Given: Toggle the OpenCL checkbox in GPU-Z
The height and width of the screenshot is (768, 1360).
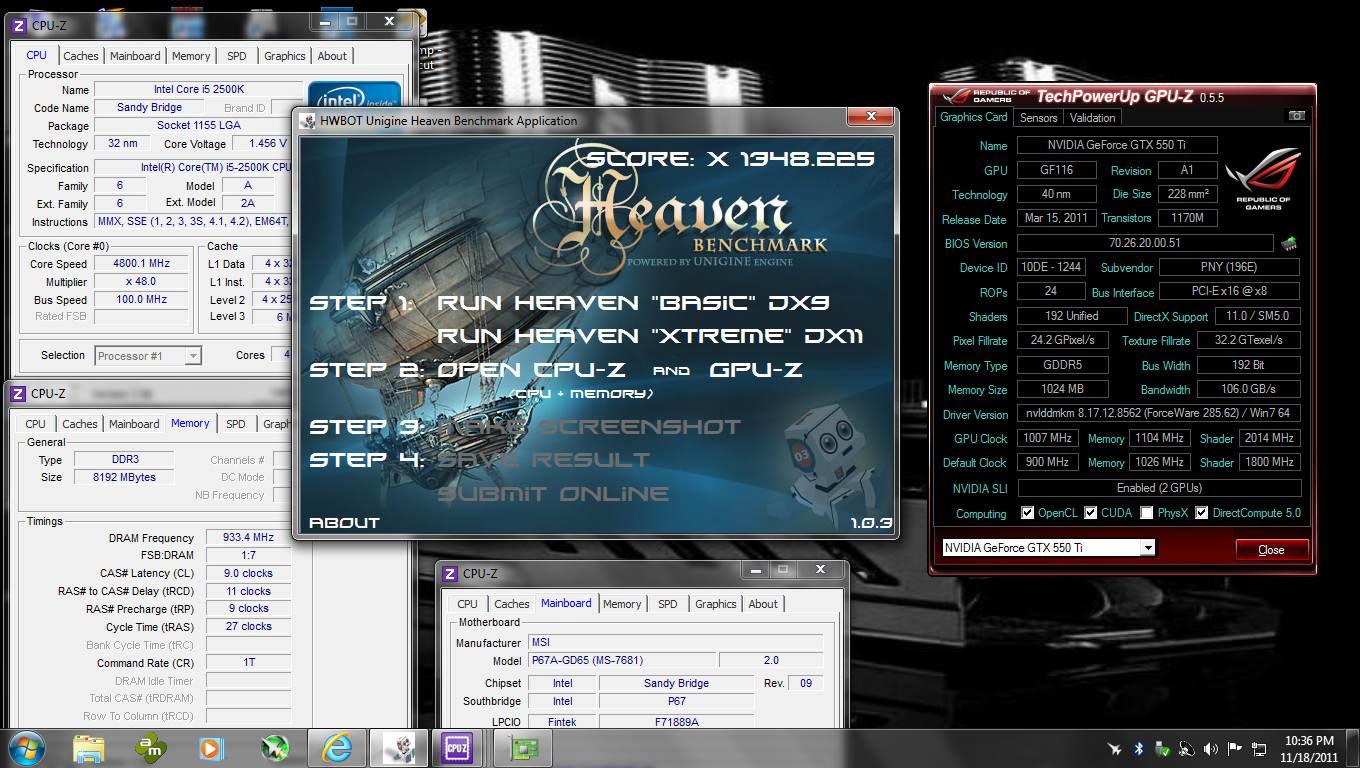Looking at the screenshot, I should [1027, 513].
